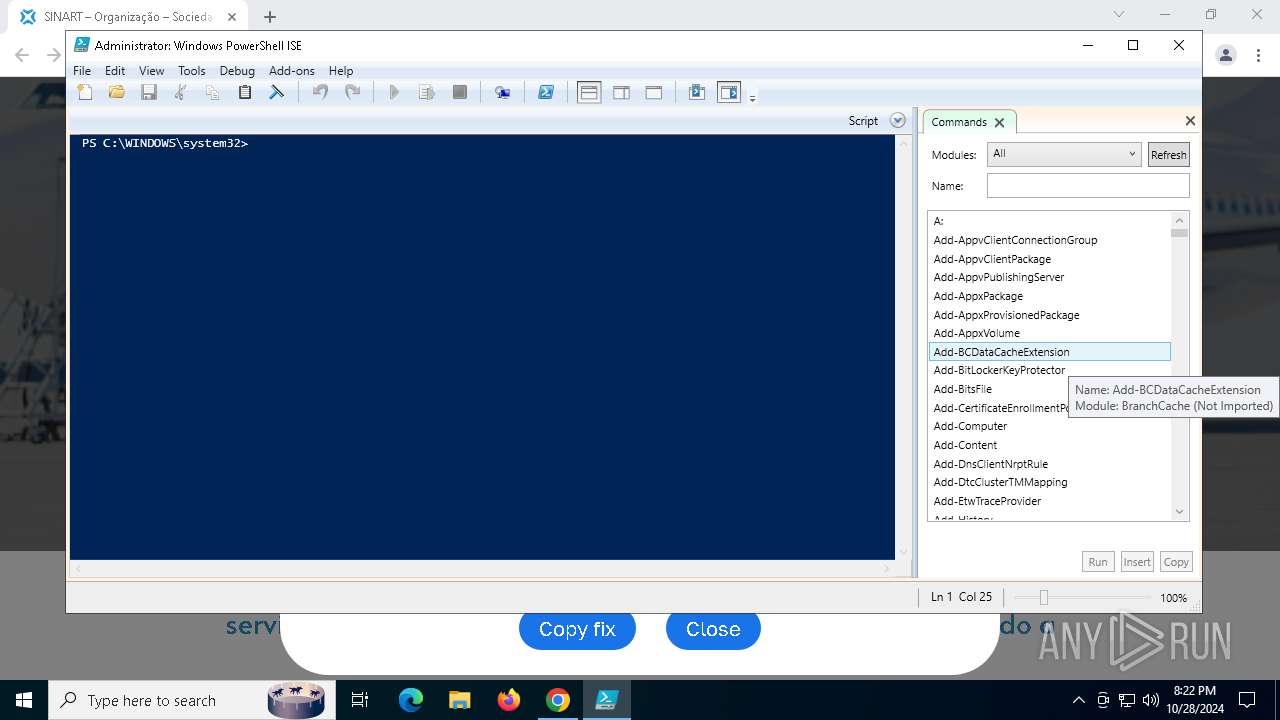Click the Run button in Commands panel
The height and width of the screenshot is (720, 1280).
pyautogui.click(x=1098, y=562)
